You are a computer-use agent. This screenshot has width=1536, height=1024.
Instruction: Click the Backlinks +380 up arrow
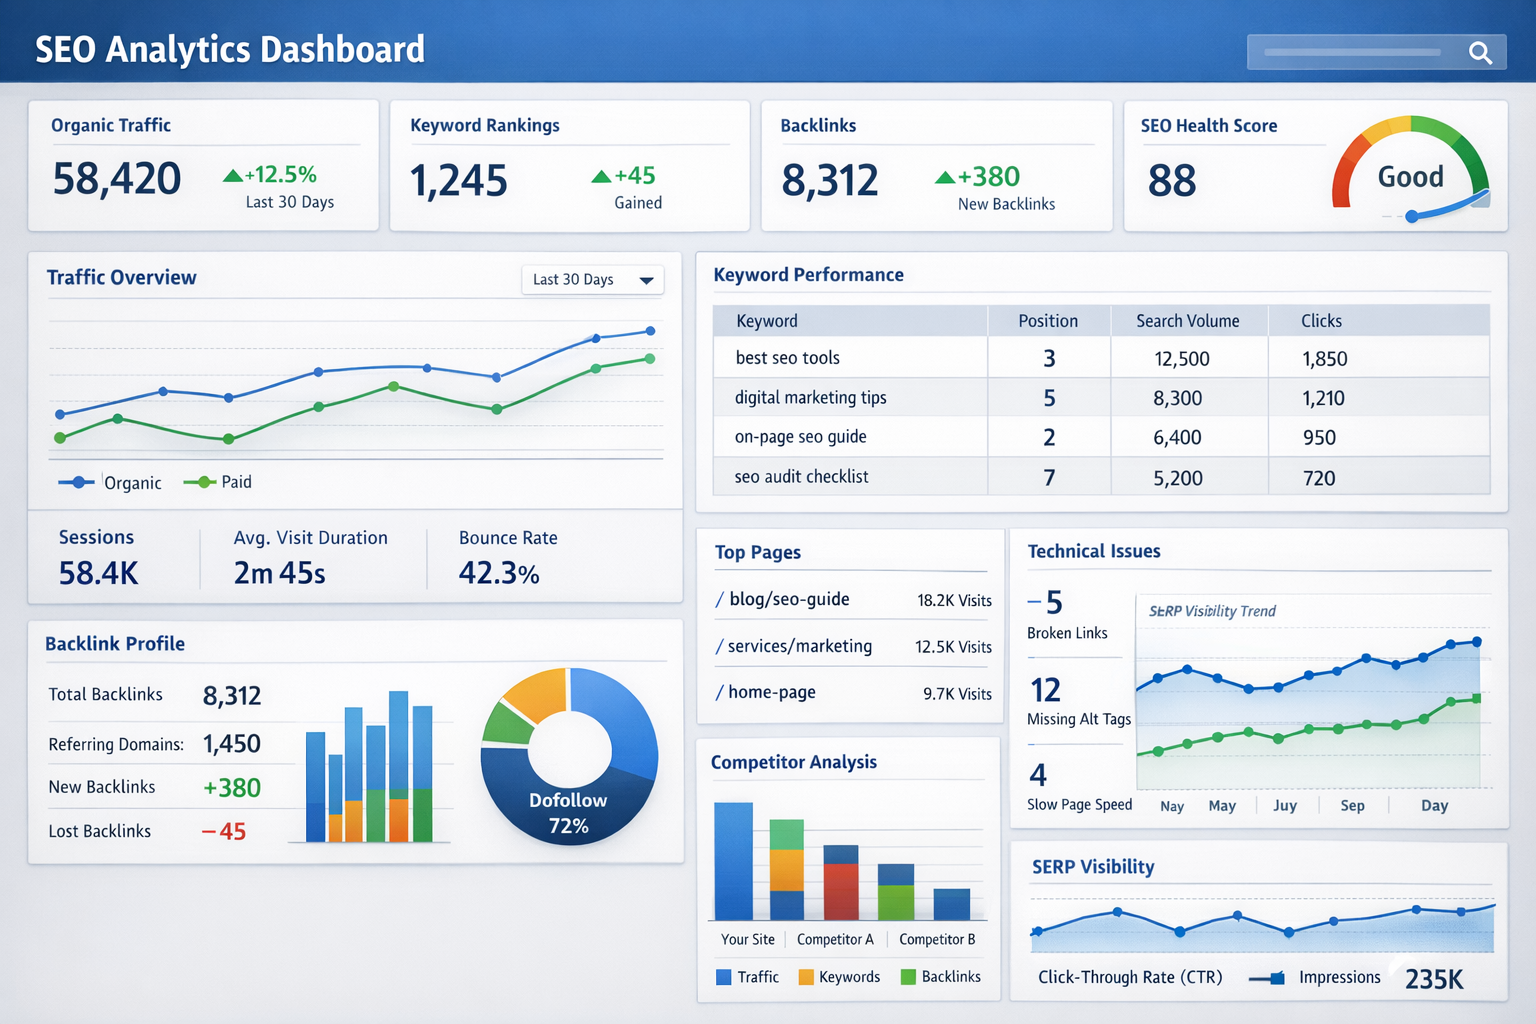pyautogui.click(x=945, y=178)
